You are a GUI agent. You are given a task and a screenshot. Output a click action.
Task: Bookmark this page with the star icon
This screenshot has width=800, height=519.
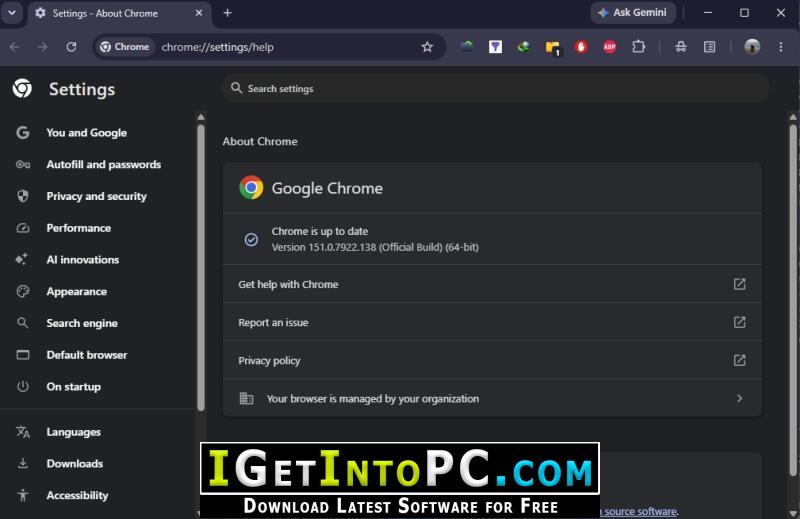point(427,47)
